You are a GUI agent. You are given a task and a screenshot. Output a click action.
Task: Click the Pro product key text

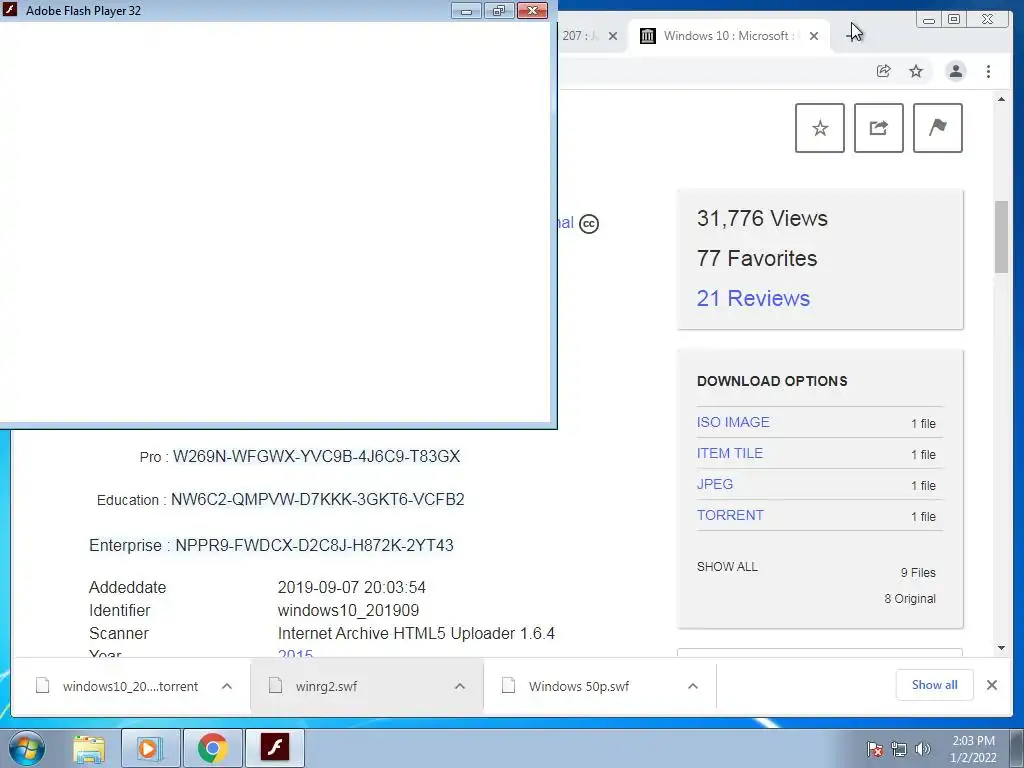tap(316, 456)
